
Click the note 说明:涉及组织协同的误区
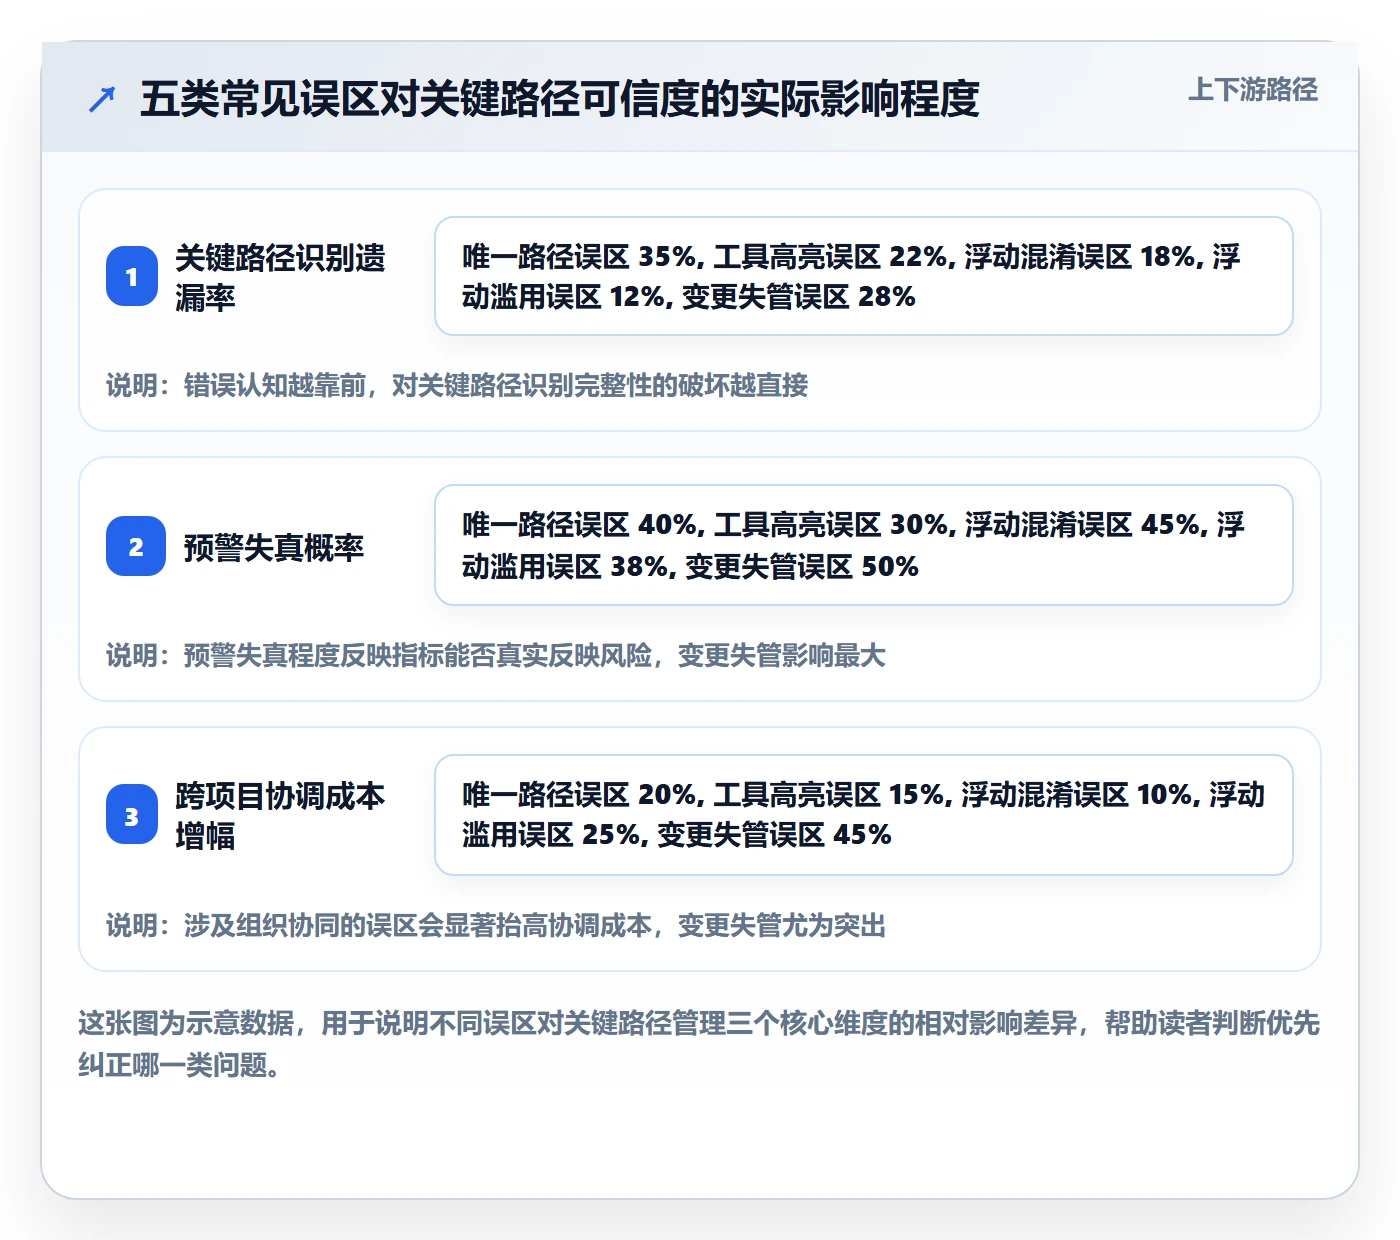pos(496,926)
